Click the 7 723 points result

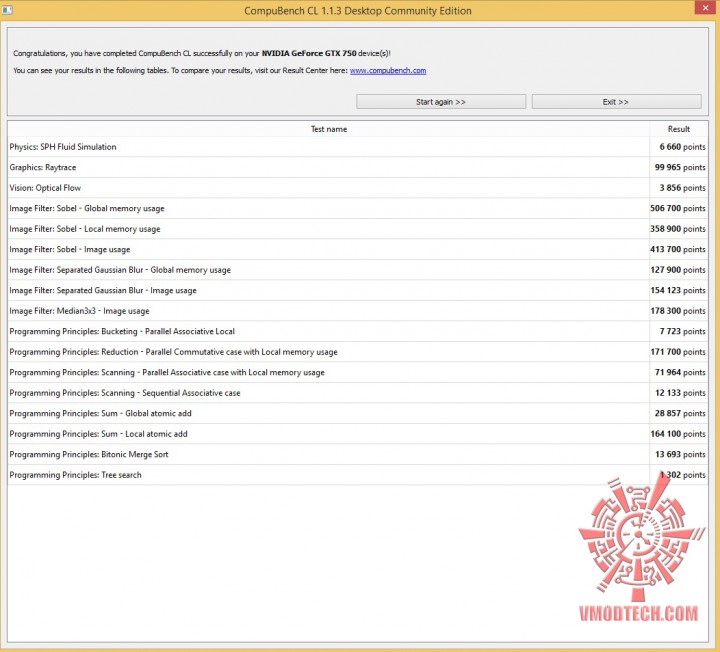coord(682,332)
